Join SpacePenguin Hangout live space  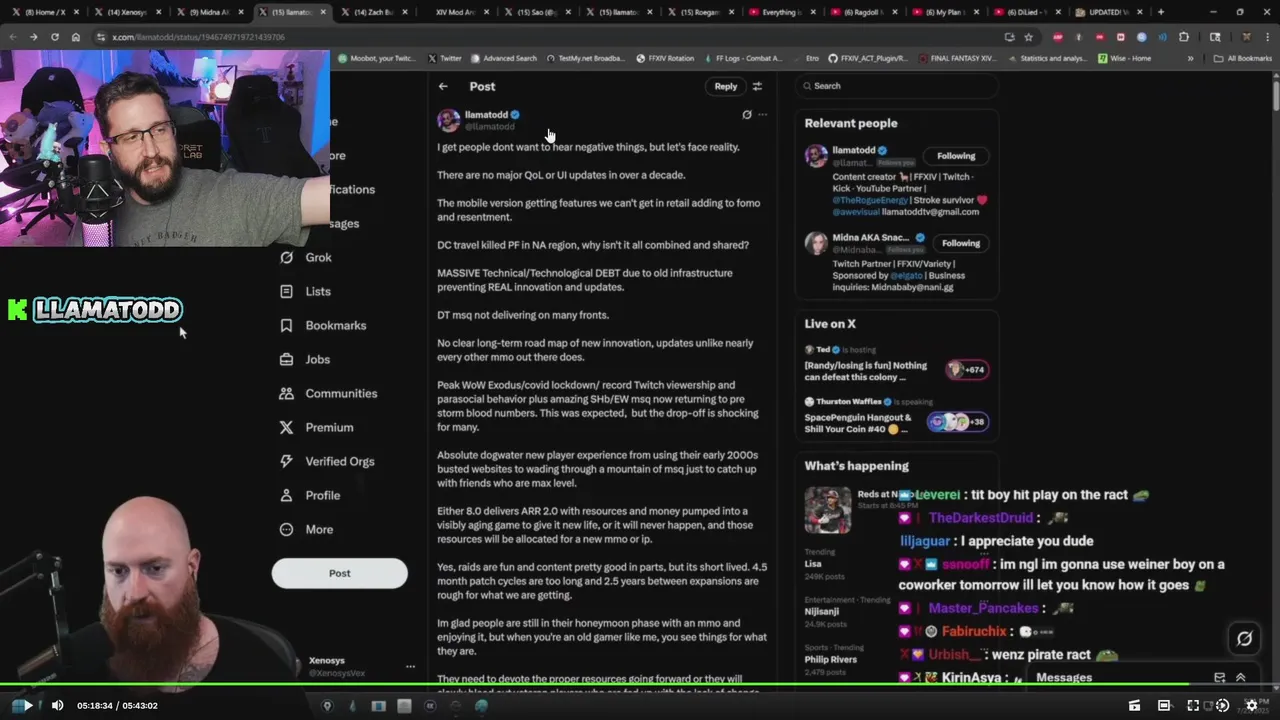tap(895, 417)
